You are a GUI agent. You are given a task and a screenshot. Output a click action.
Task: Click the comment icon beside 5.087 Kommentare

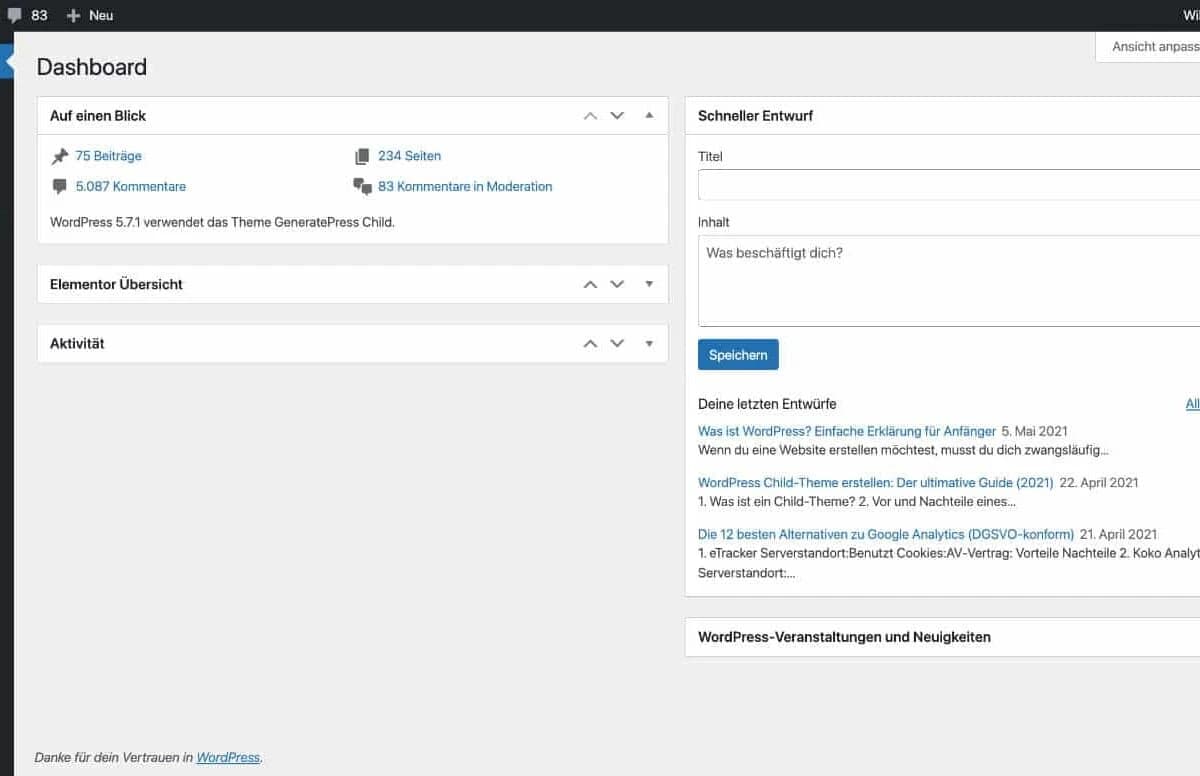[58, 186]
